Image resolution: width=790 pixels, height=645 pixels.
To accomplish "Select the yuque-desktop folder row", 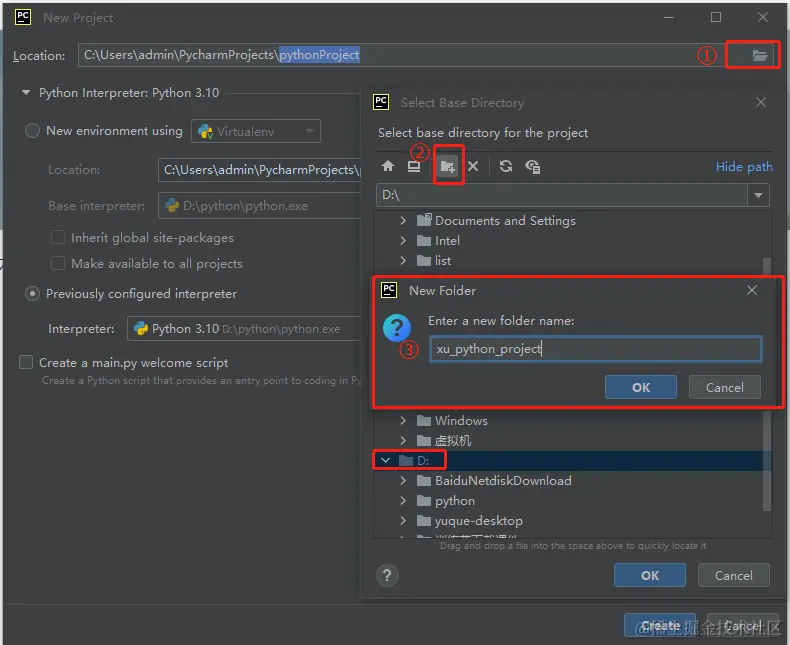I will coord(568,521).
